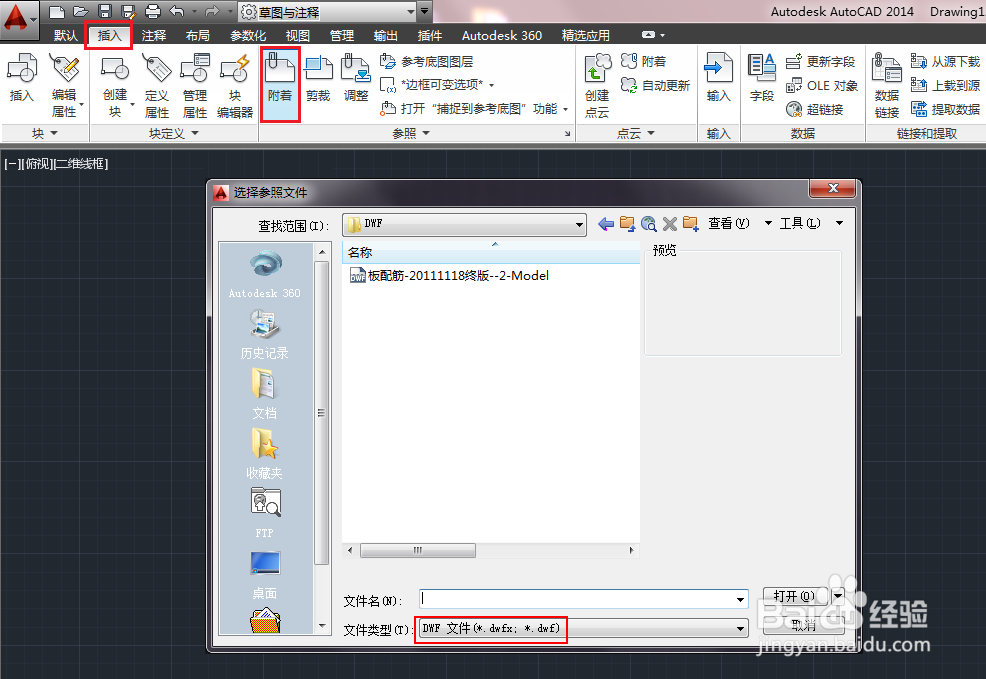Image resolution: width=986 pixels, height=679 pixels.
Task: Select 桌面 in places sidebar
Action: pos(265,575)
